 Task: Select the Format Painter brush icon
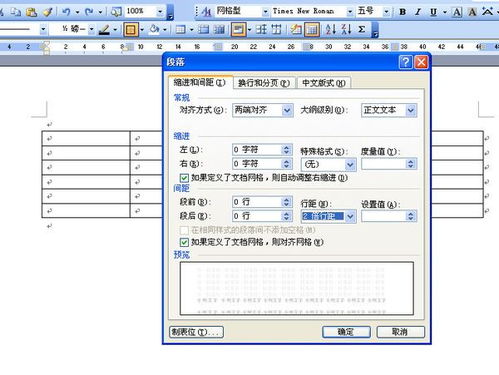click(48, 12)
